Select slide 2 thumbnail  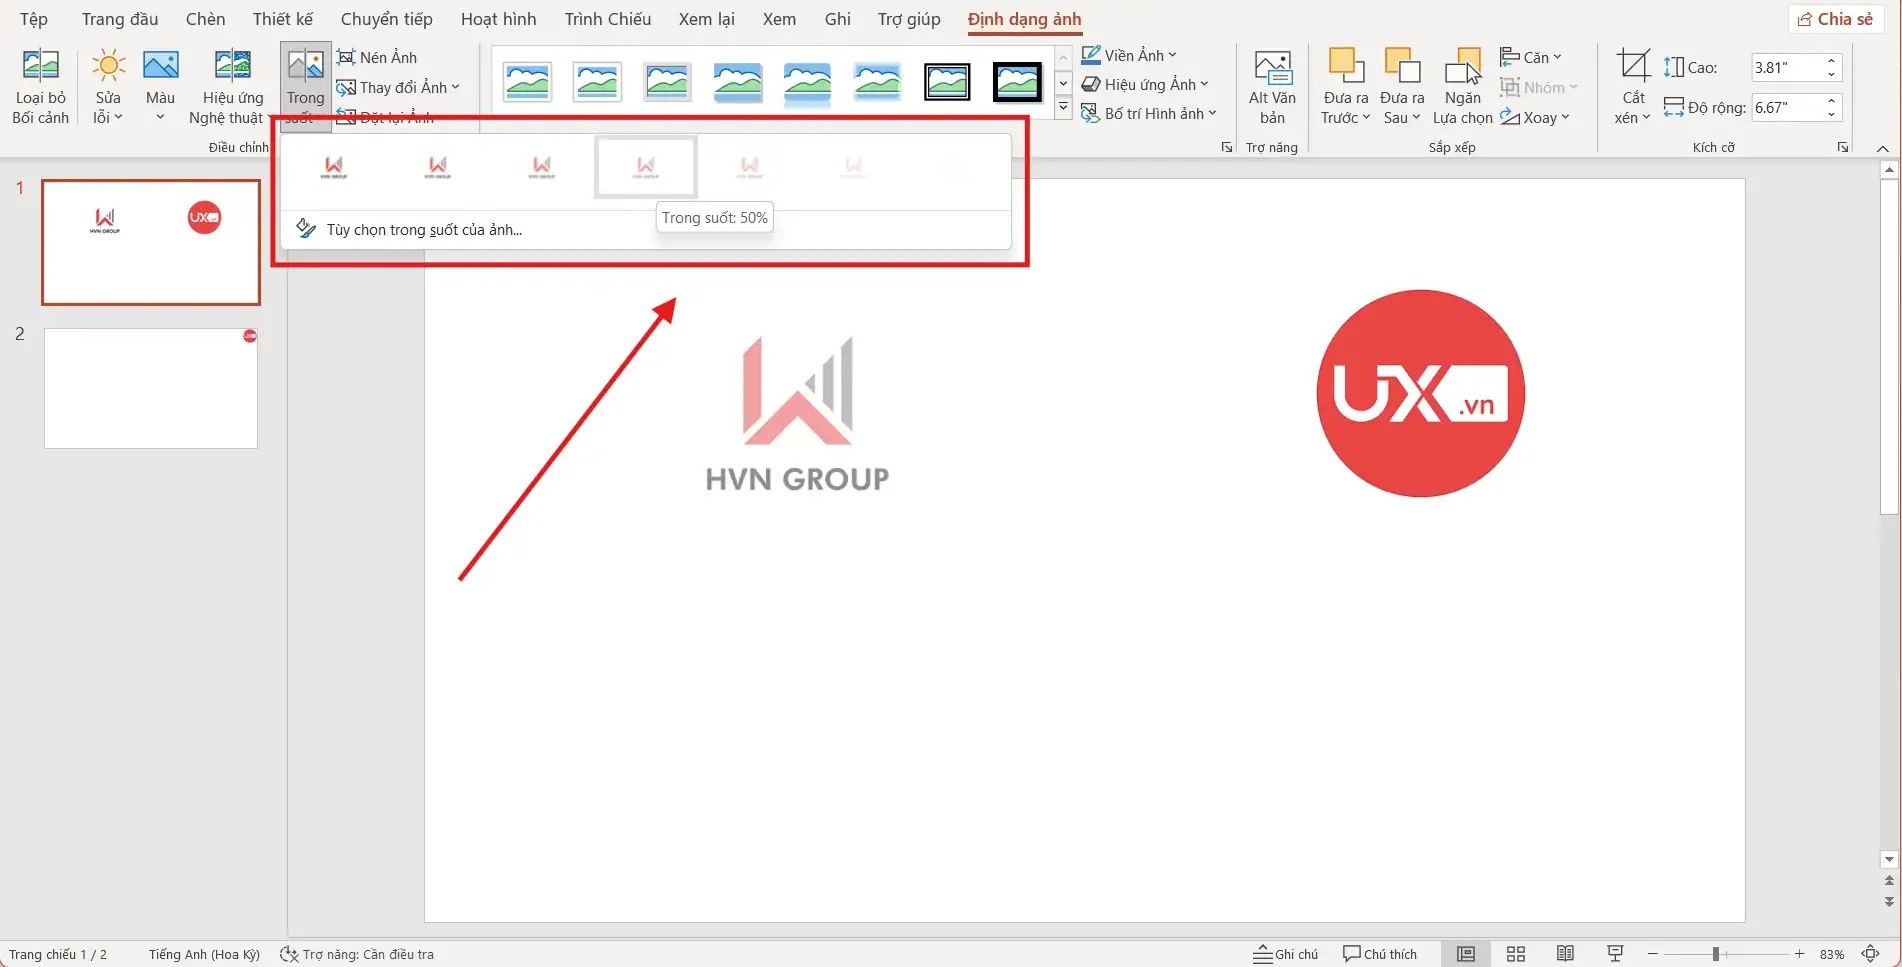pos(151,388)
